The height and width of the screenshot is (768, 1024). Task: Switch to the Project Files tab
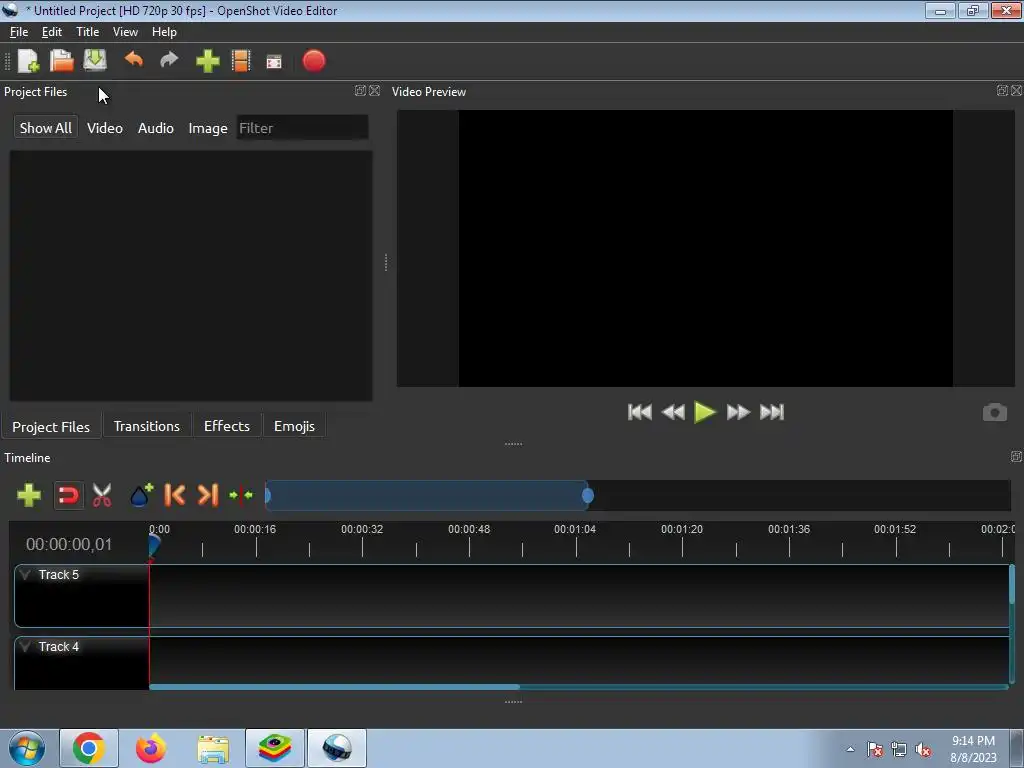pyautogui.click(x=51, y=426)
